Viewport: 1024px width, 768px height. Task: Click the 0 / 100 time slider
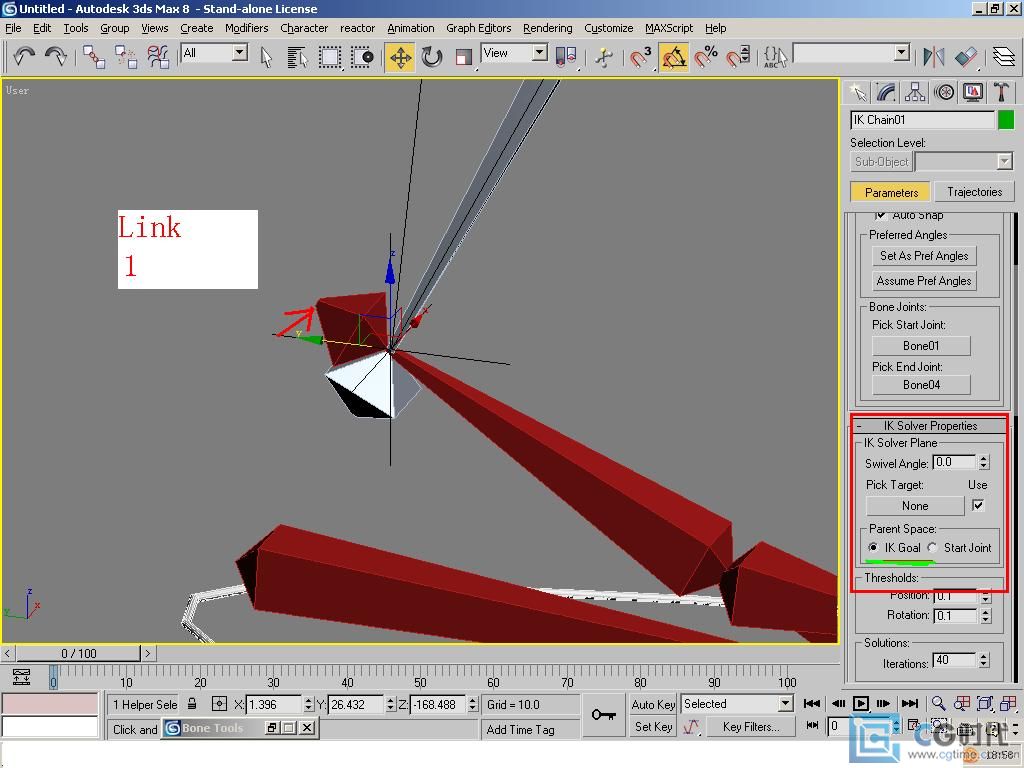78,653
